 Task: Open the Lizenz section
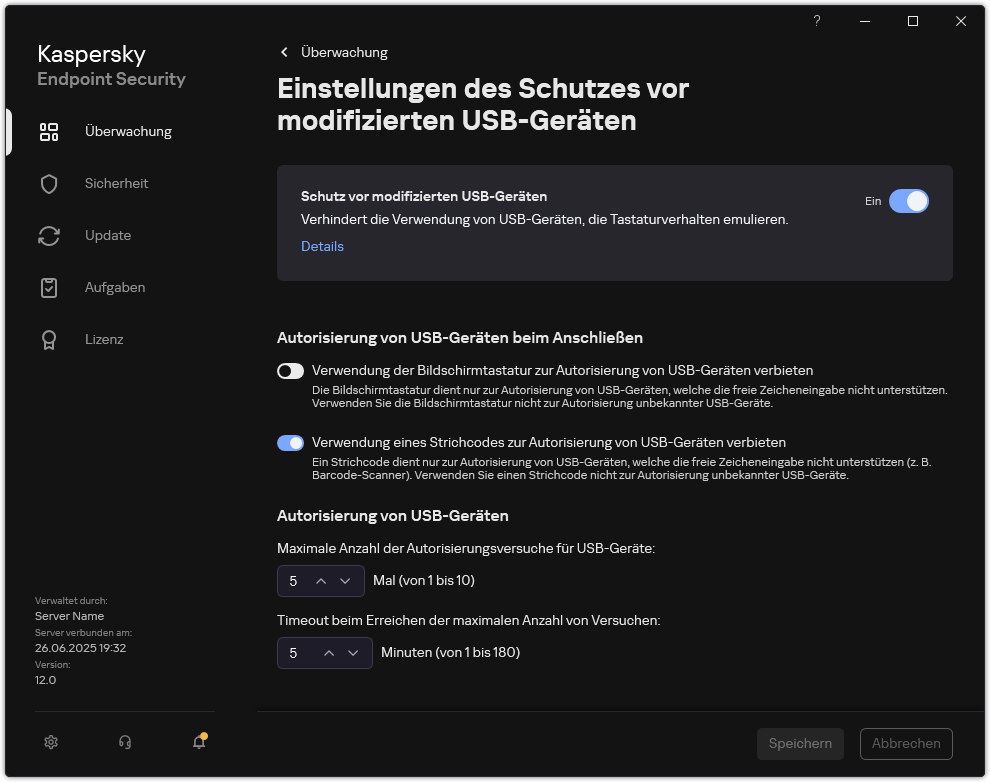point(104,339)
